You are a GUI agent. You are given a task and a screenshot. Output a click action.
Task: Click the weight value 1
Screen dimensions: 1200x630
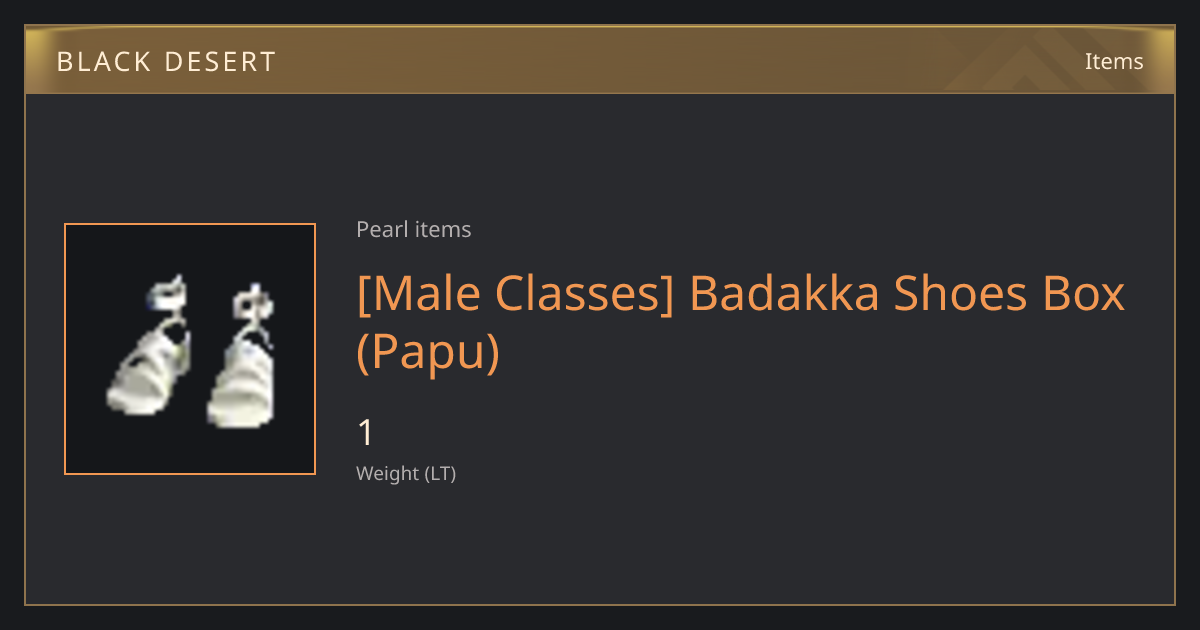pyautogui.click(x=365, y=433)
